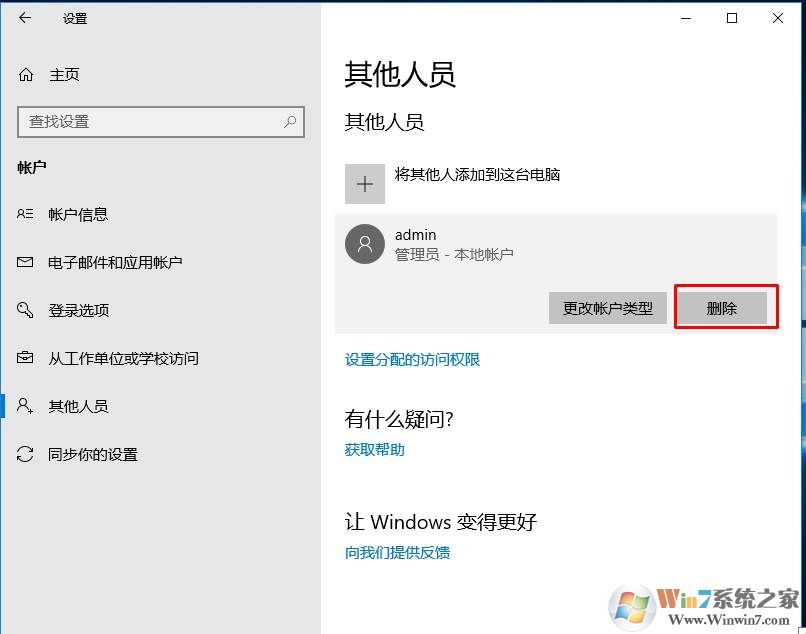The image size is (806, 634).
Task: Click 将其他人添加到这台电脑 text
Action: (x=478, y=175)
